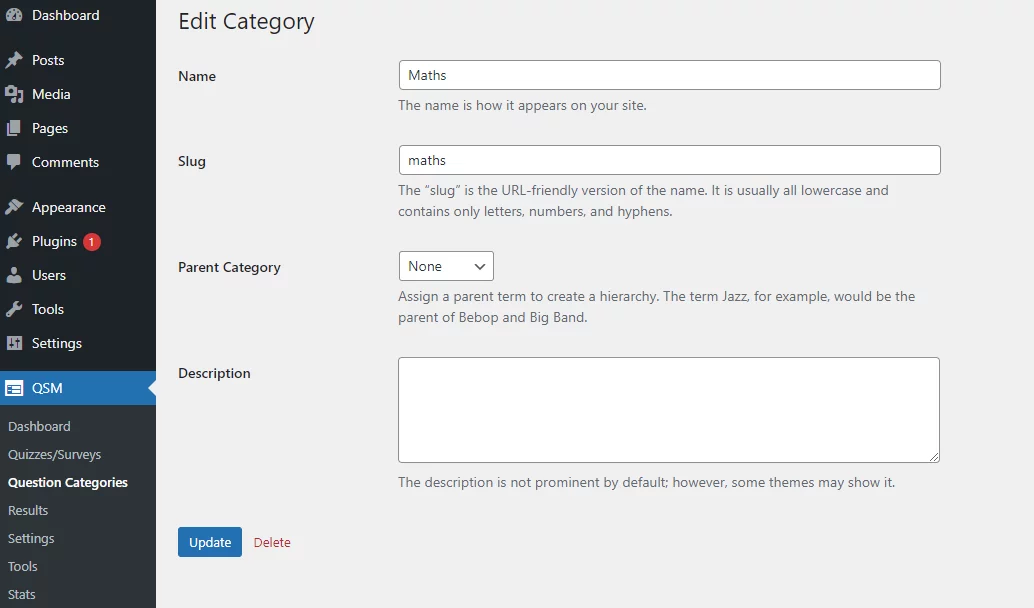Screen dimensions: 1034x608
Task: Click "The description is not prominent" text
Action: [x=647, y=483]
